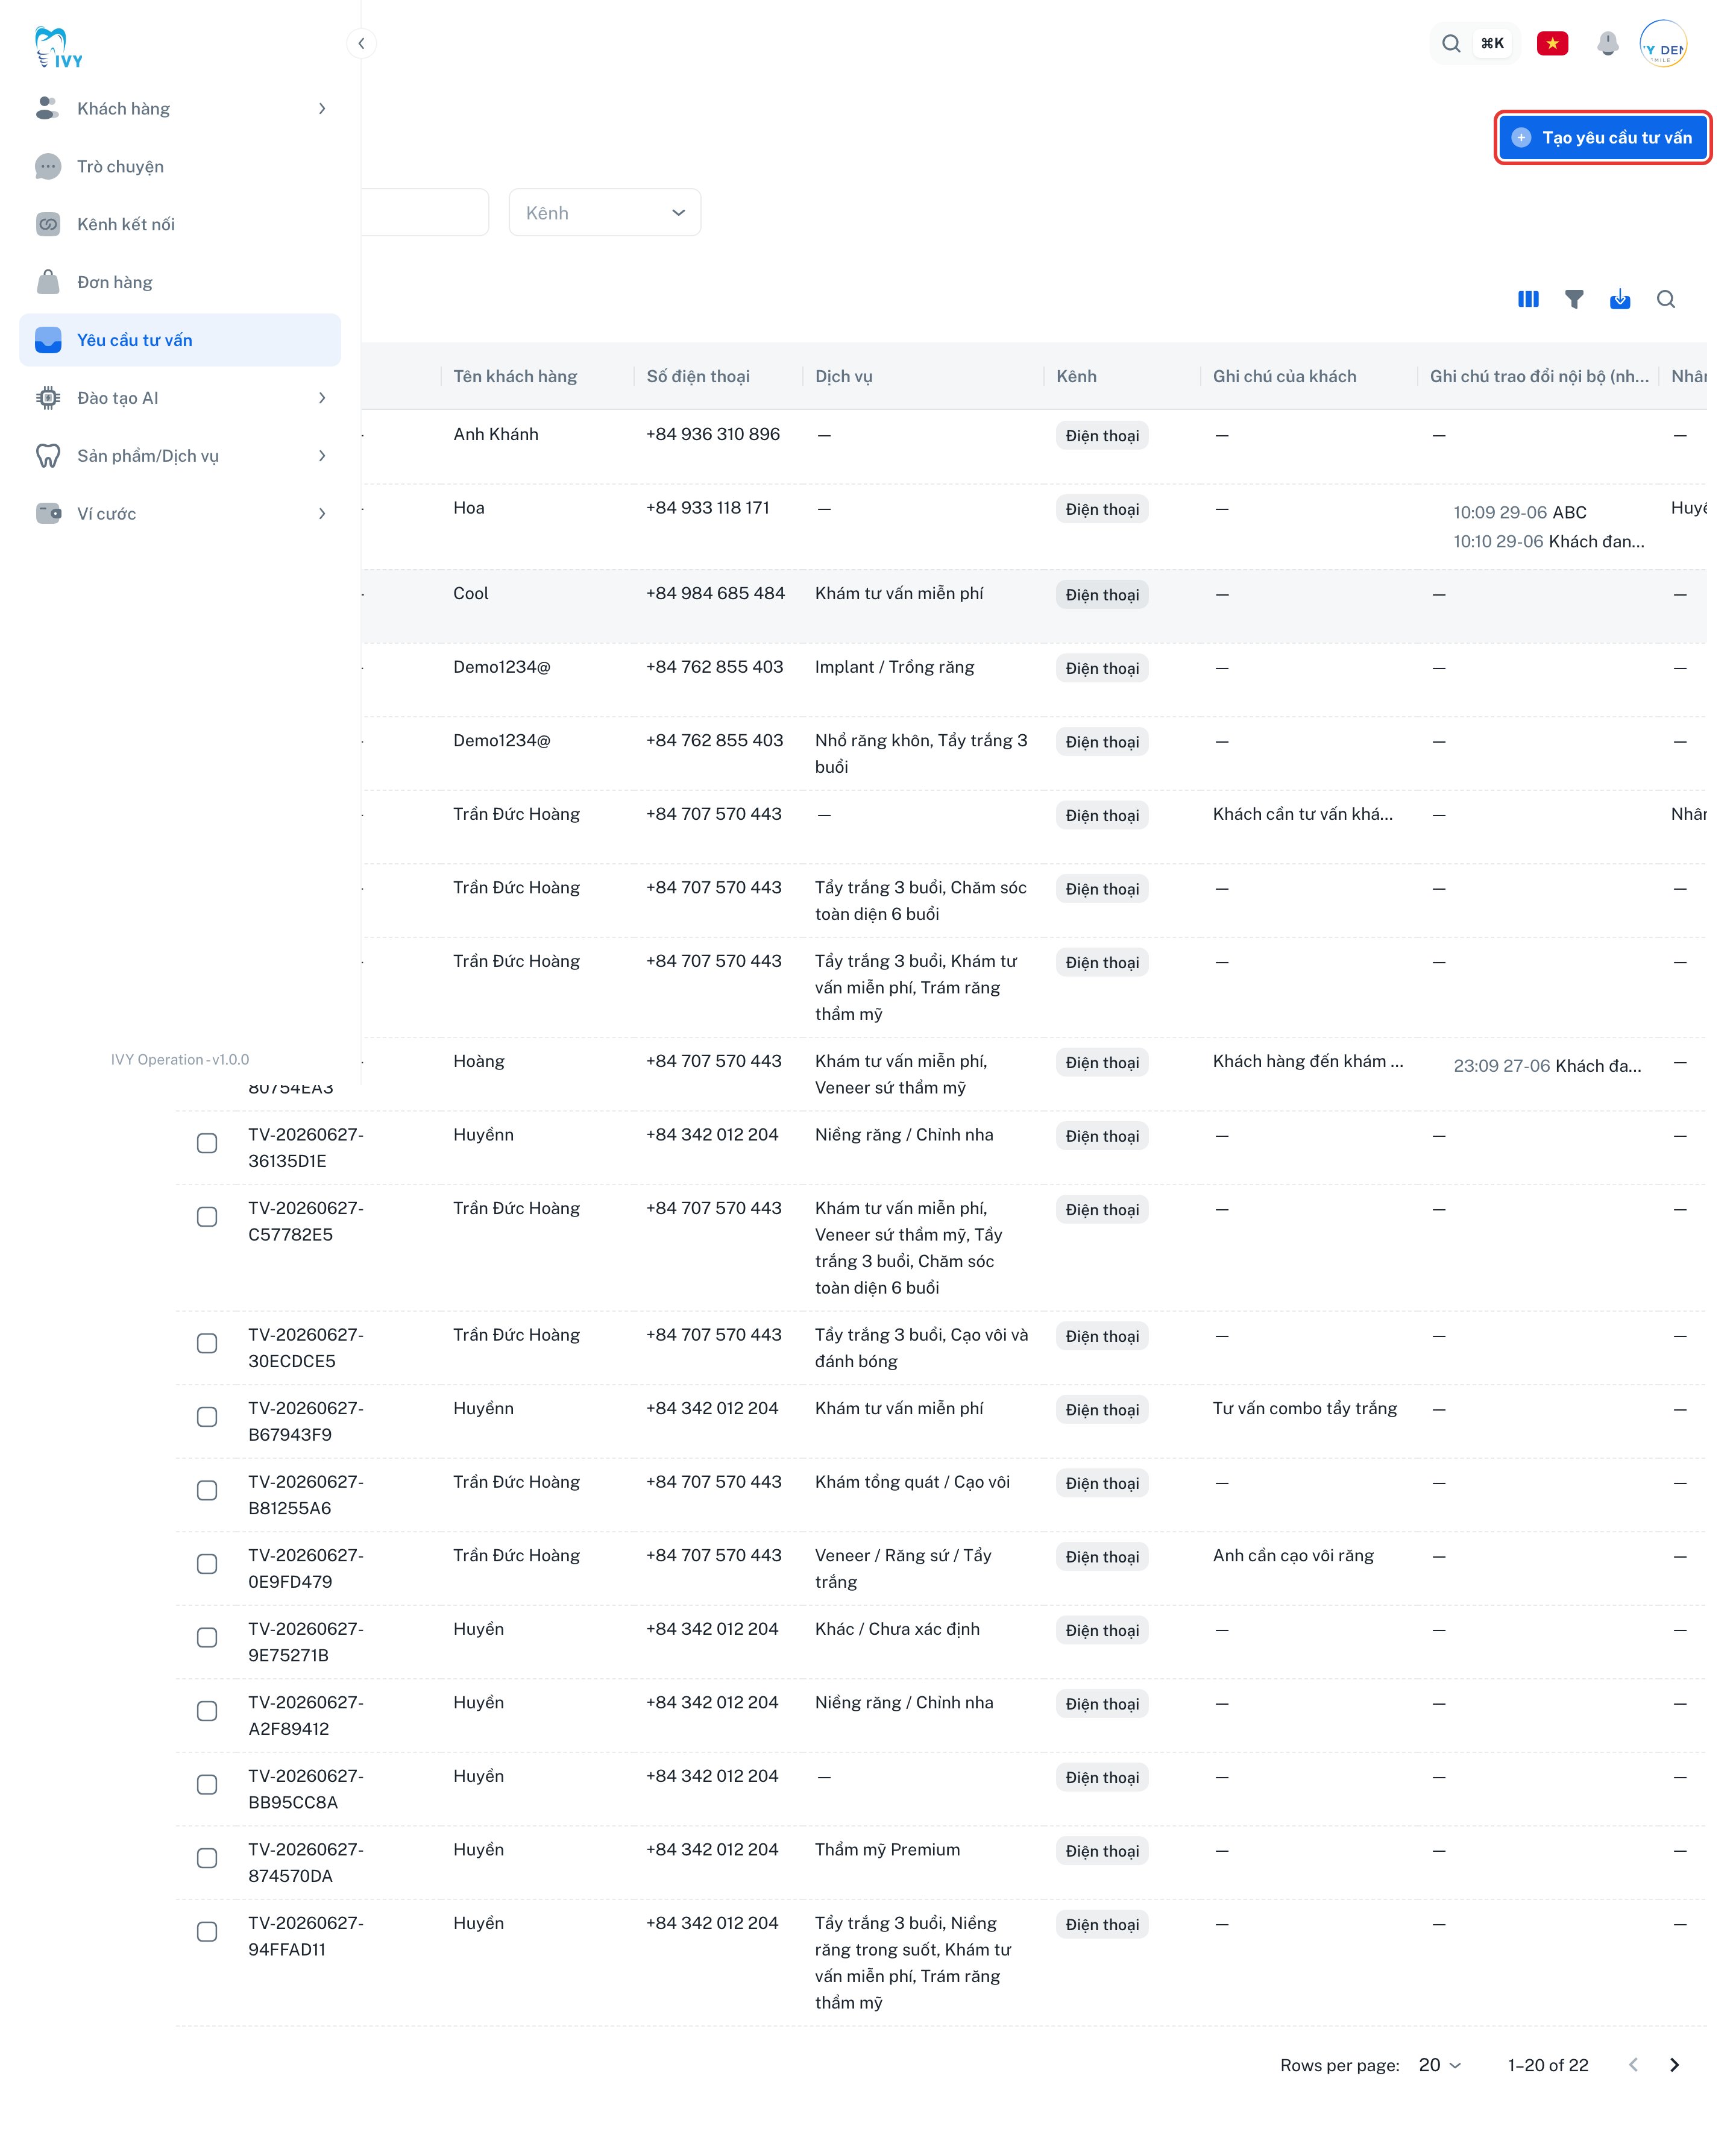Open the user avatar profile menu
Viewport: 1736px width, 2152px height.
(1663, 44)
